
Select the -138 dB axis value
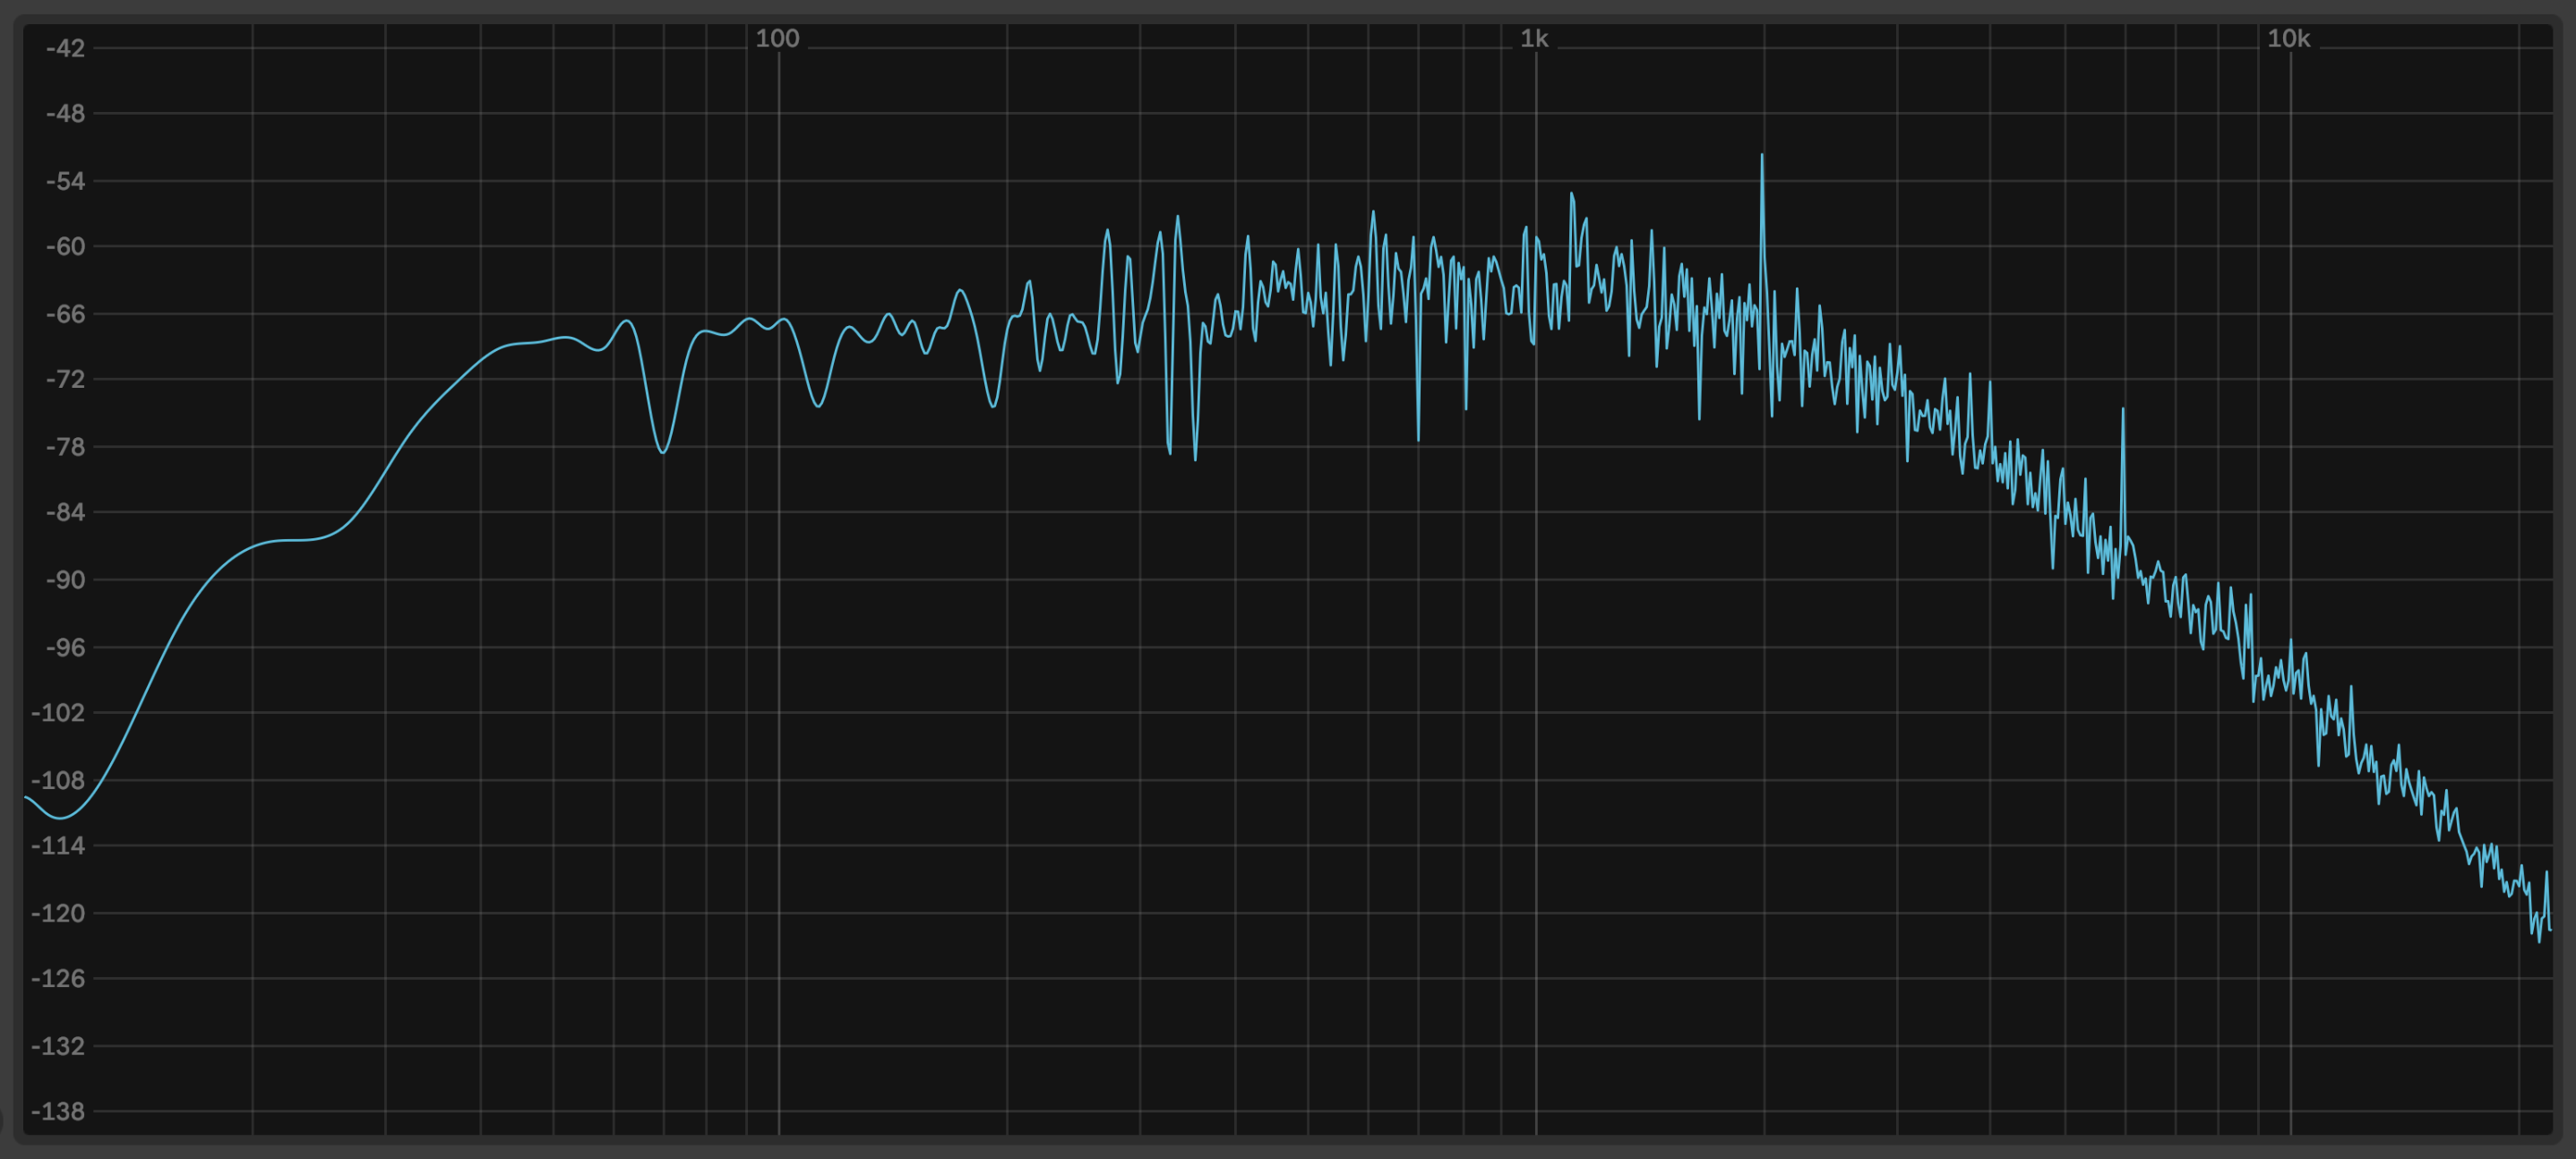click(58, 1112)
